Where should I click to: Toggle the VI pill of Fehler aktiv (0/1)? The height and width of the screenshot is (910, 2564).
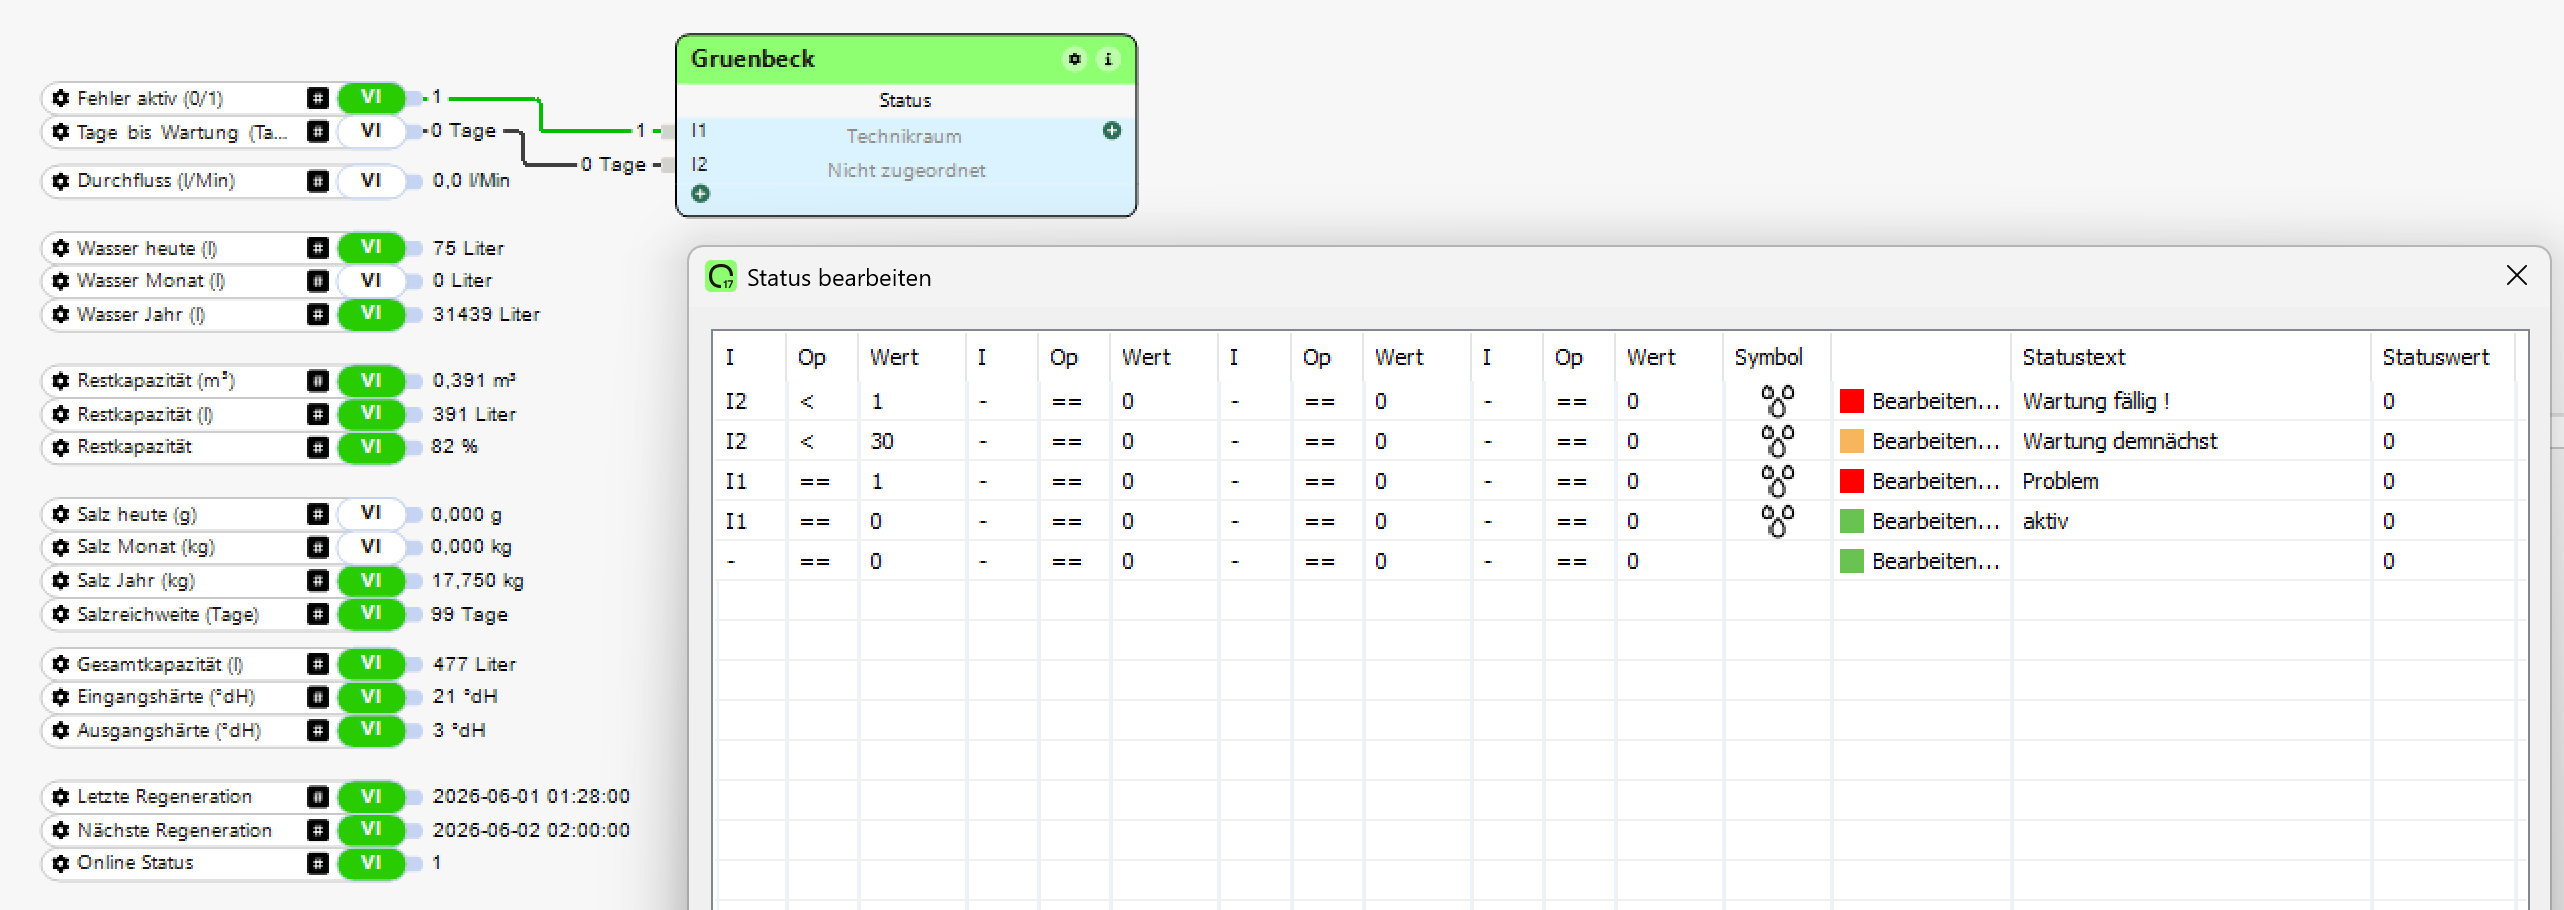[x=371, y=98]
